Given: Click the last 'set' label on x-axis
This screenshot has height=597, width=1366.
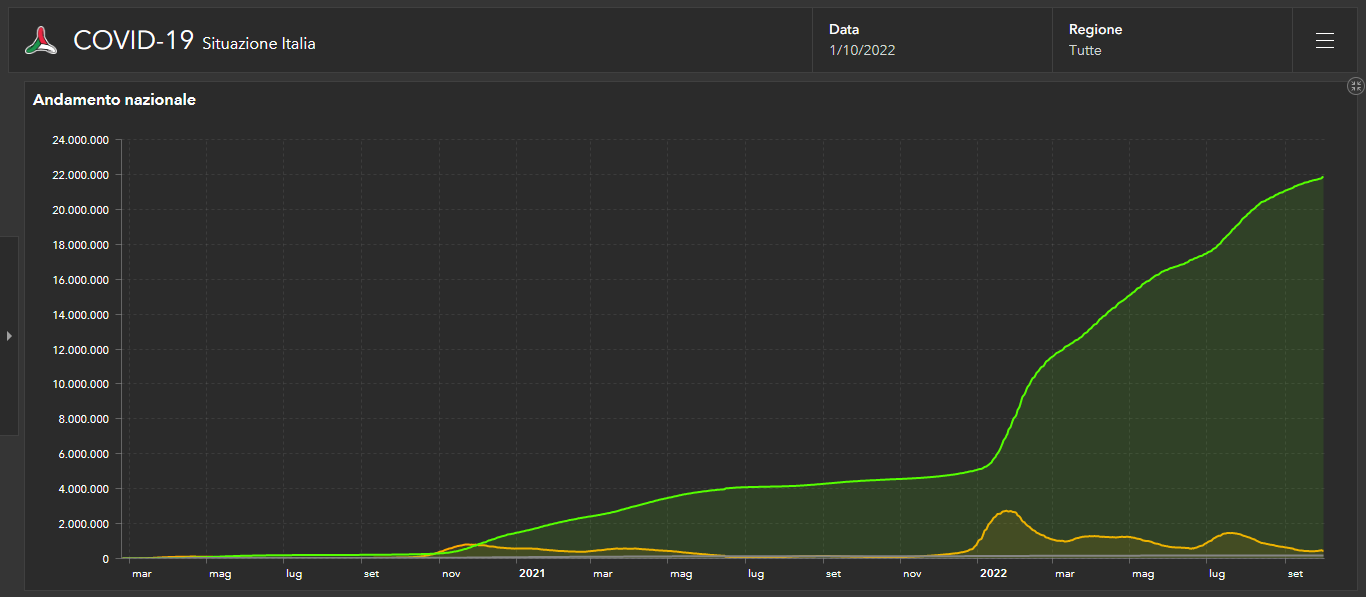Looking at the screenshot, I should 1295,574.
